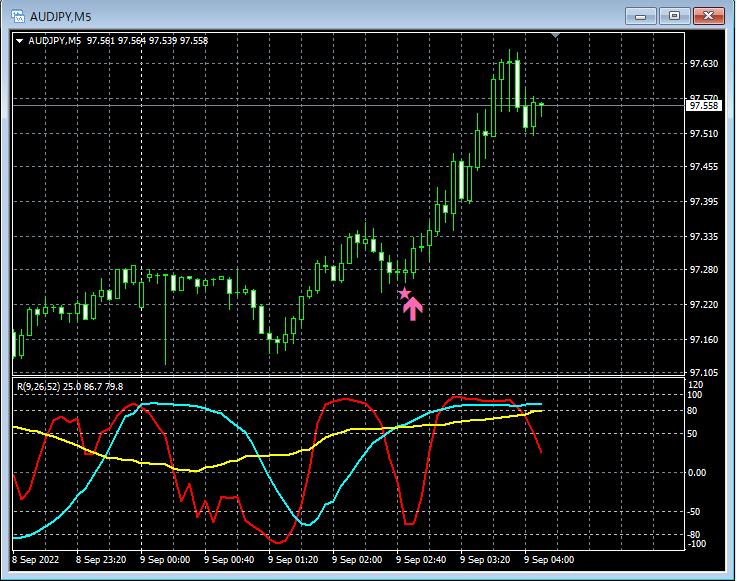Image resolution: width=737 pixels, height=581 pixels.
Task: Click the current price label 97.558
Action: (704, 106)
